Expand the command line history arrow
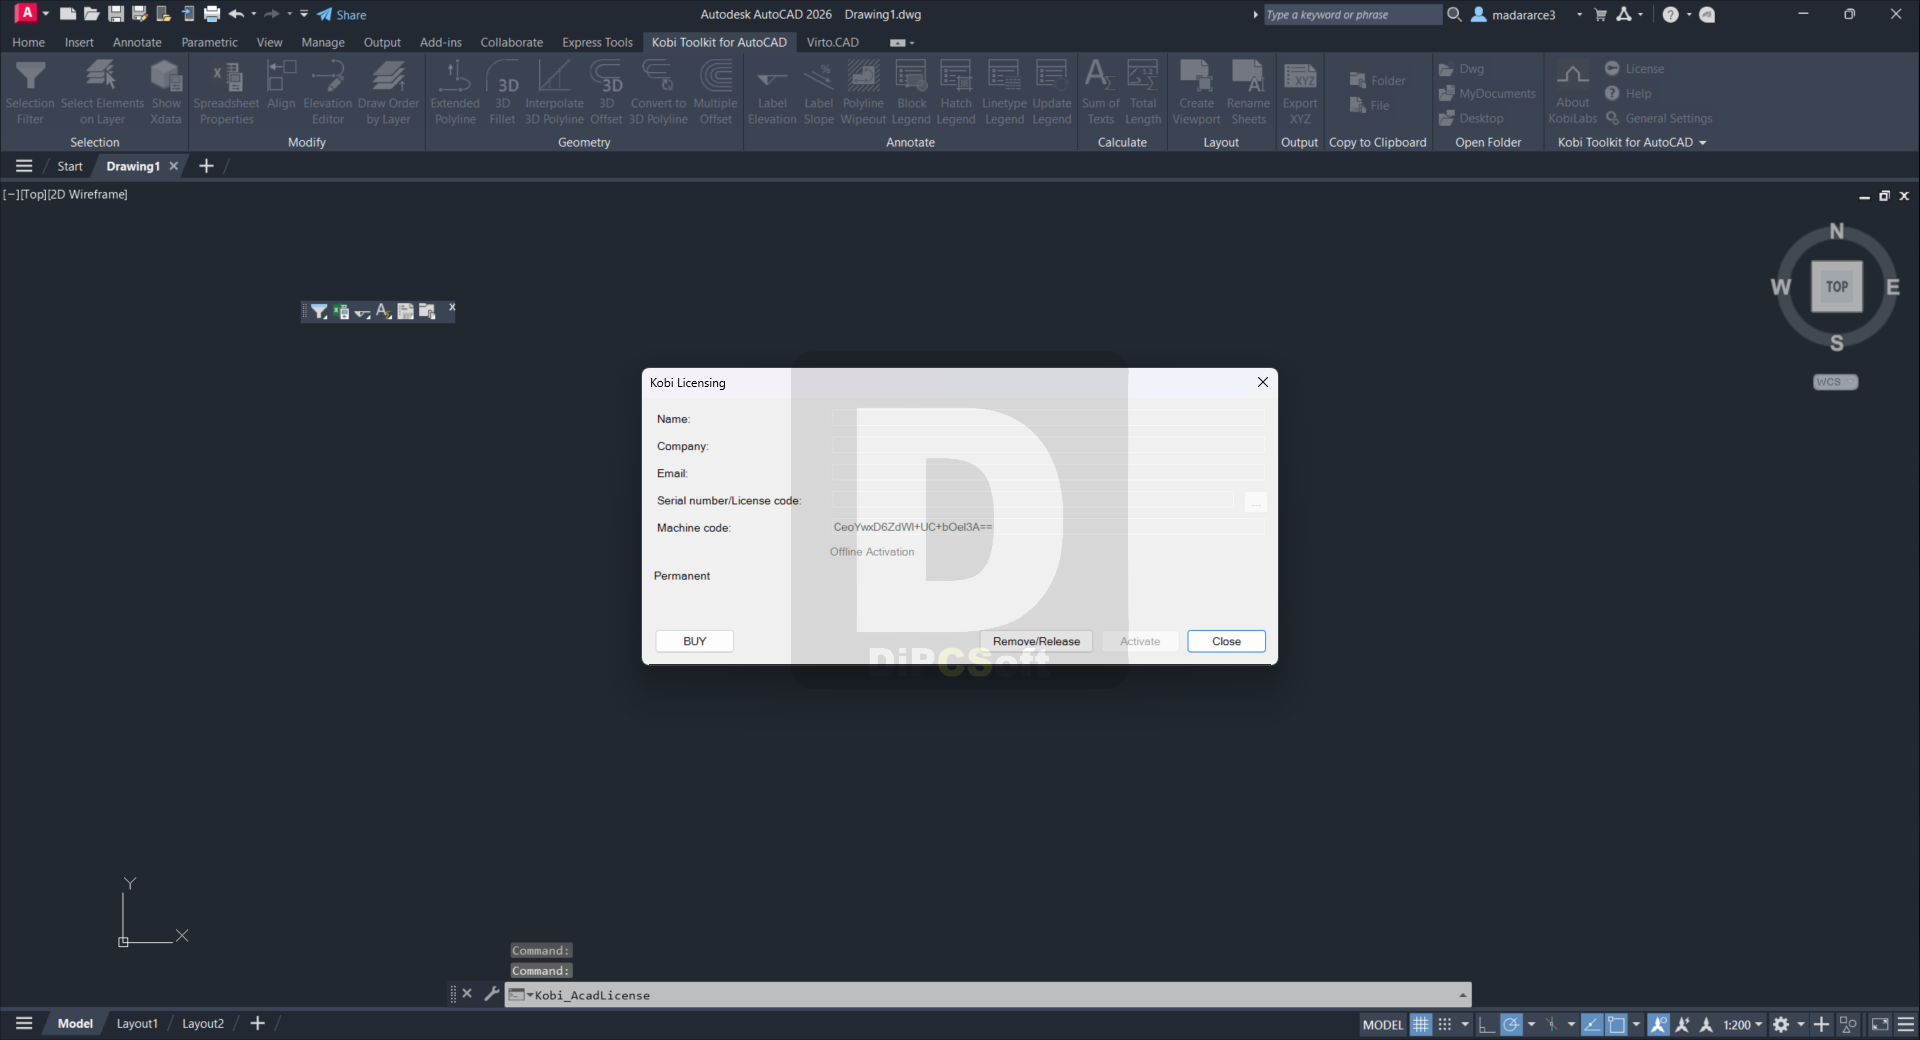The image size is (1920, 1040). coord(1462,995)
